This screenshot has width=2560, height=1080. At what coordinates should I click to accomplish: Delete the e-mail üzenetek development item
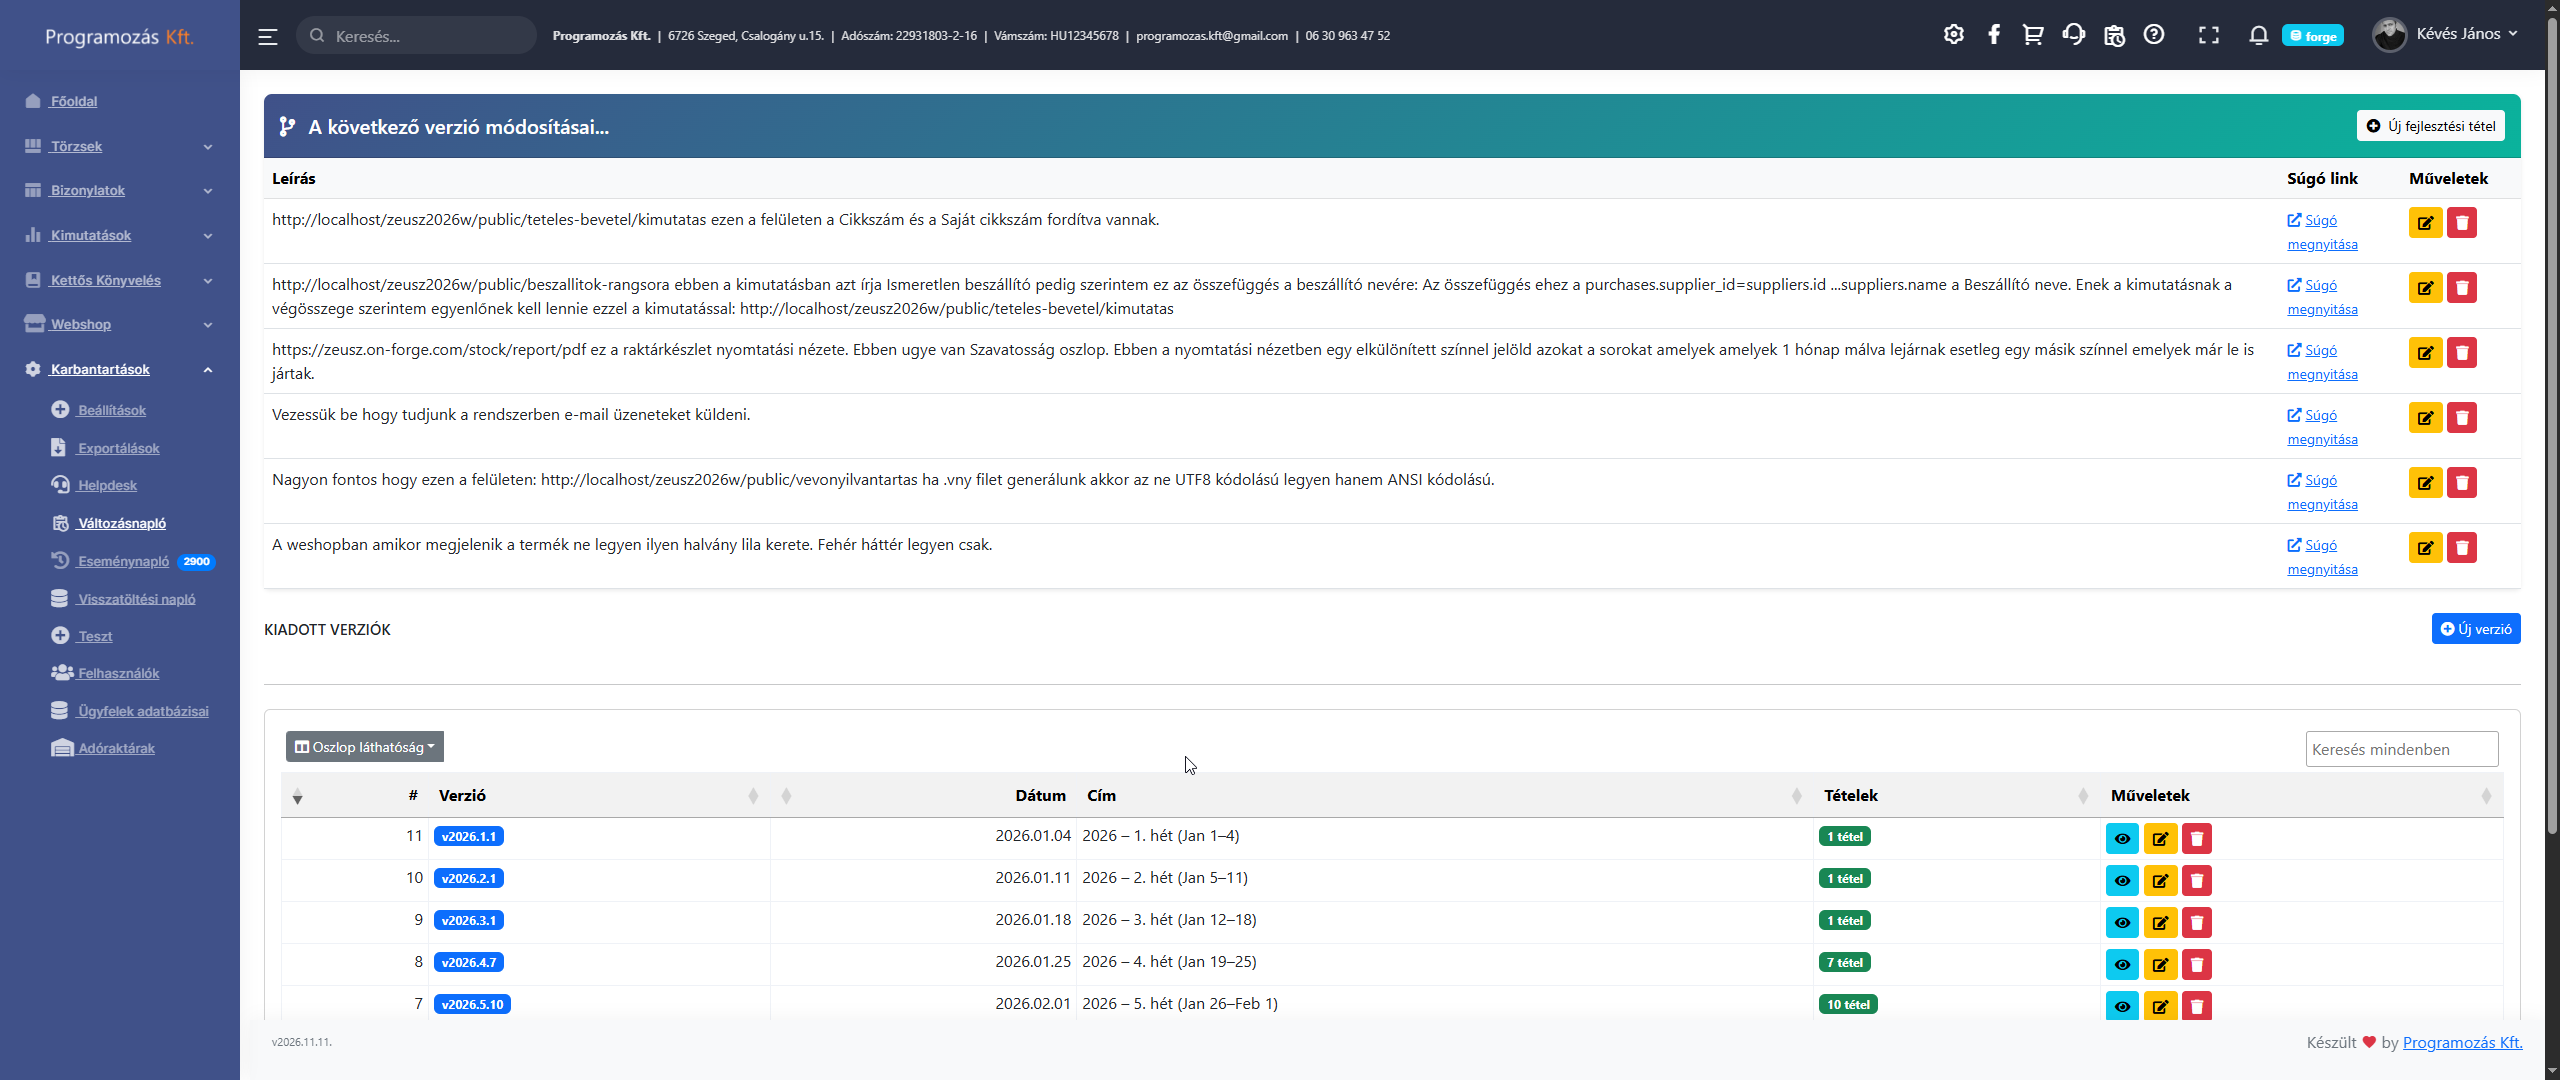[2461, 417]
